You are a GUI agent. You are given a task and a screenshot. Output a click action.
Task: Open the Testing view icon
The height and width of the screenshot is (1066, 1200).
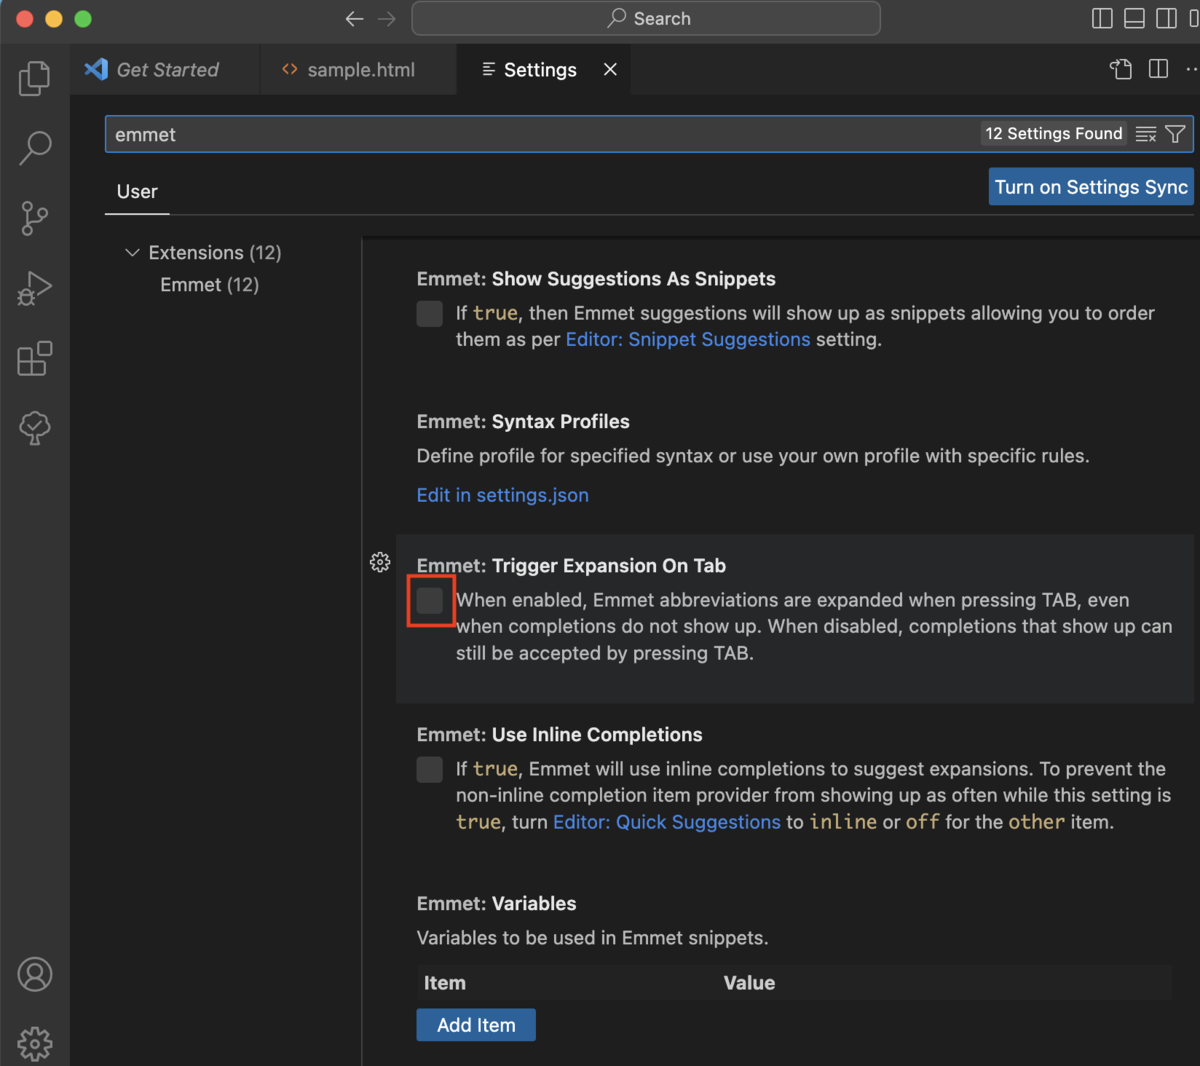[35, 428]
